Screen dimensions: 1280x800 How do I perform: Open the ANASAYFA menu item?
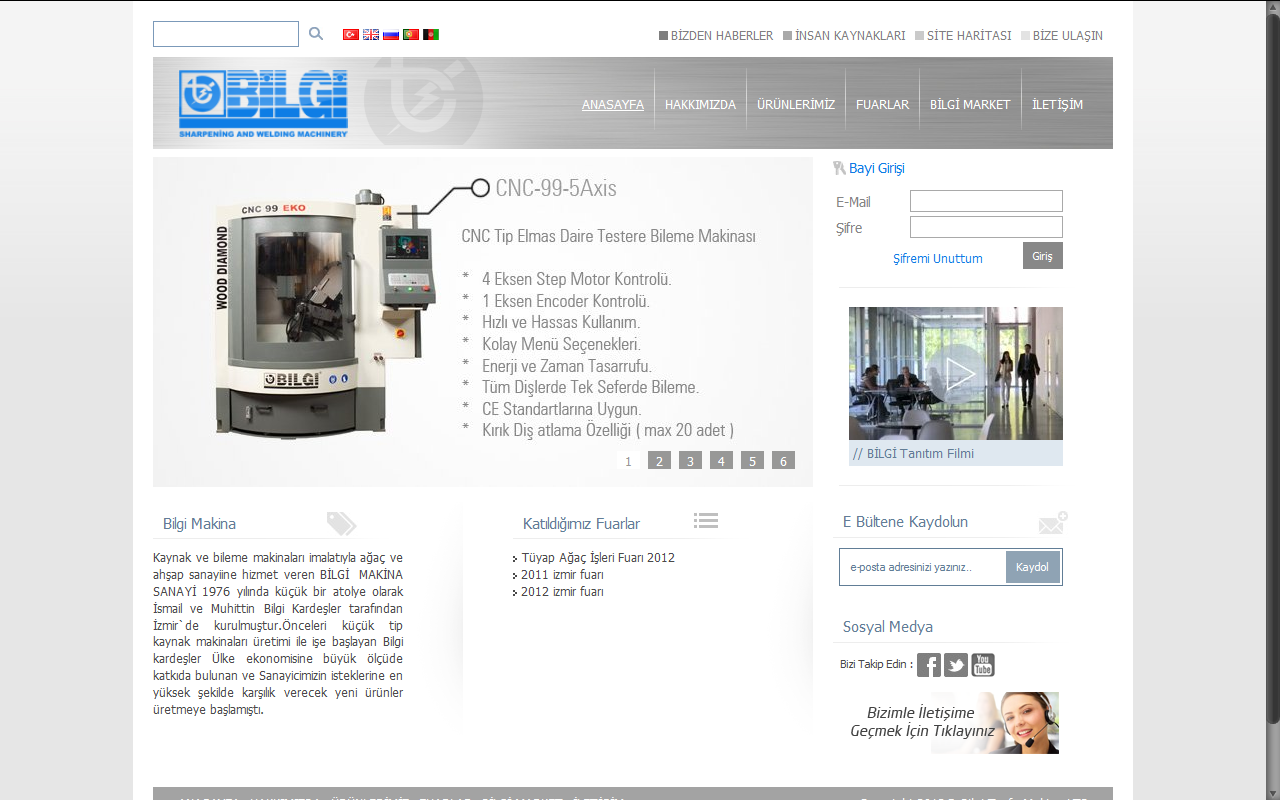point(613,104)
